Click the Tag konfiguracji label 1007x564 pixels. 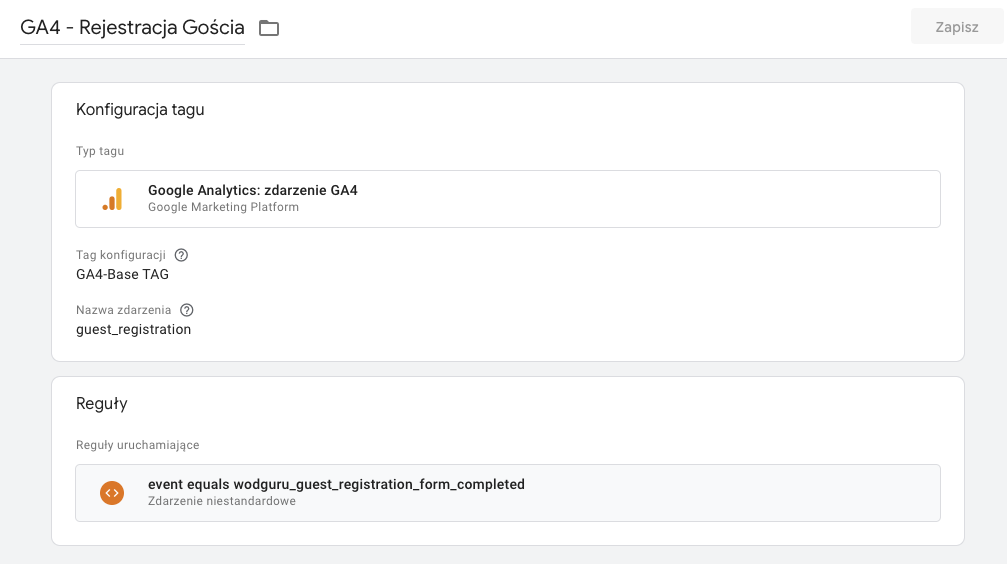121,255
